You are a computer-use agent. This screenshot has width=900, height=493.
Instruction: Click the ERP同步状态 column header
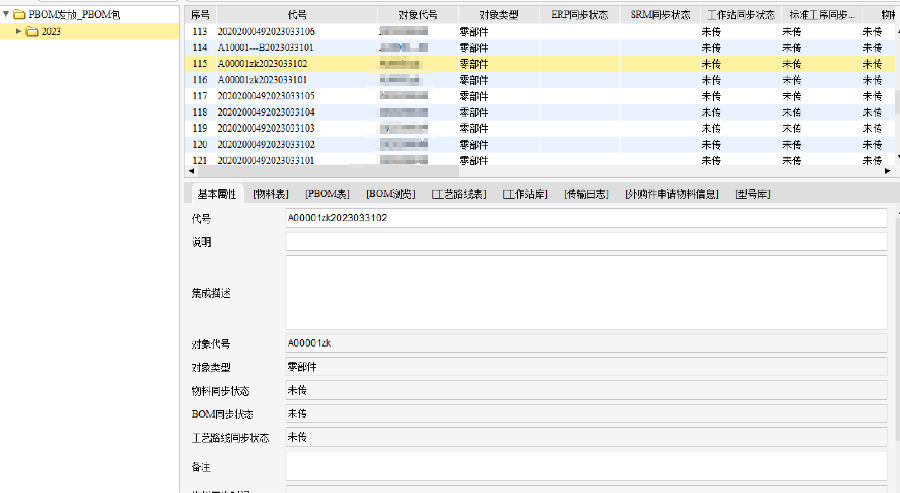point(580,15)
